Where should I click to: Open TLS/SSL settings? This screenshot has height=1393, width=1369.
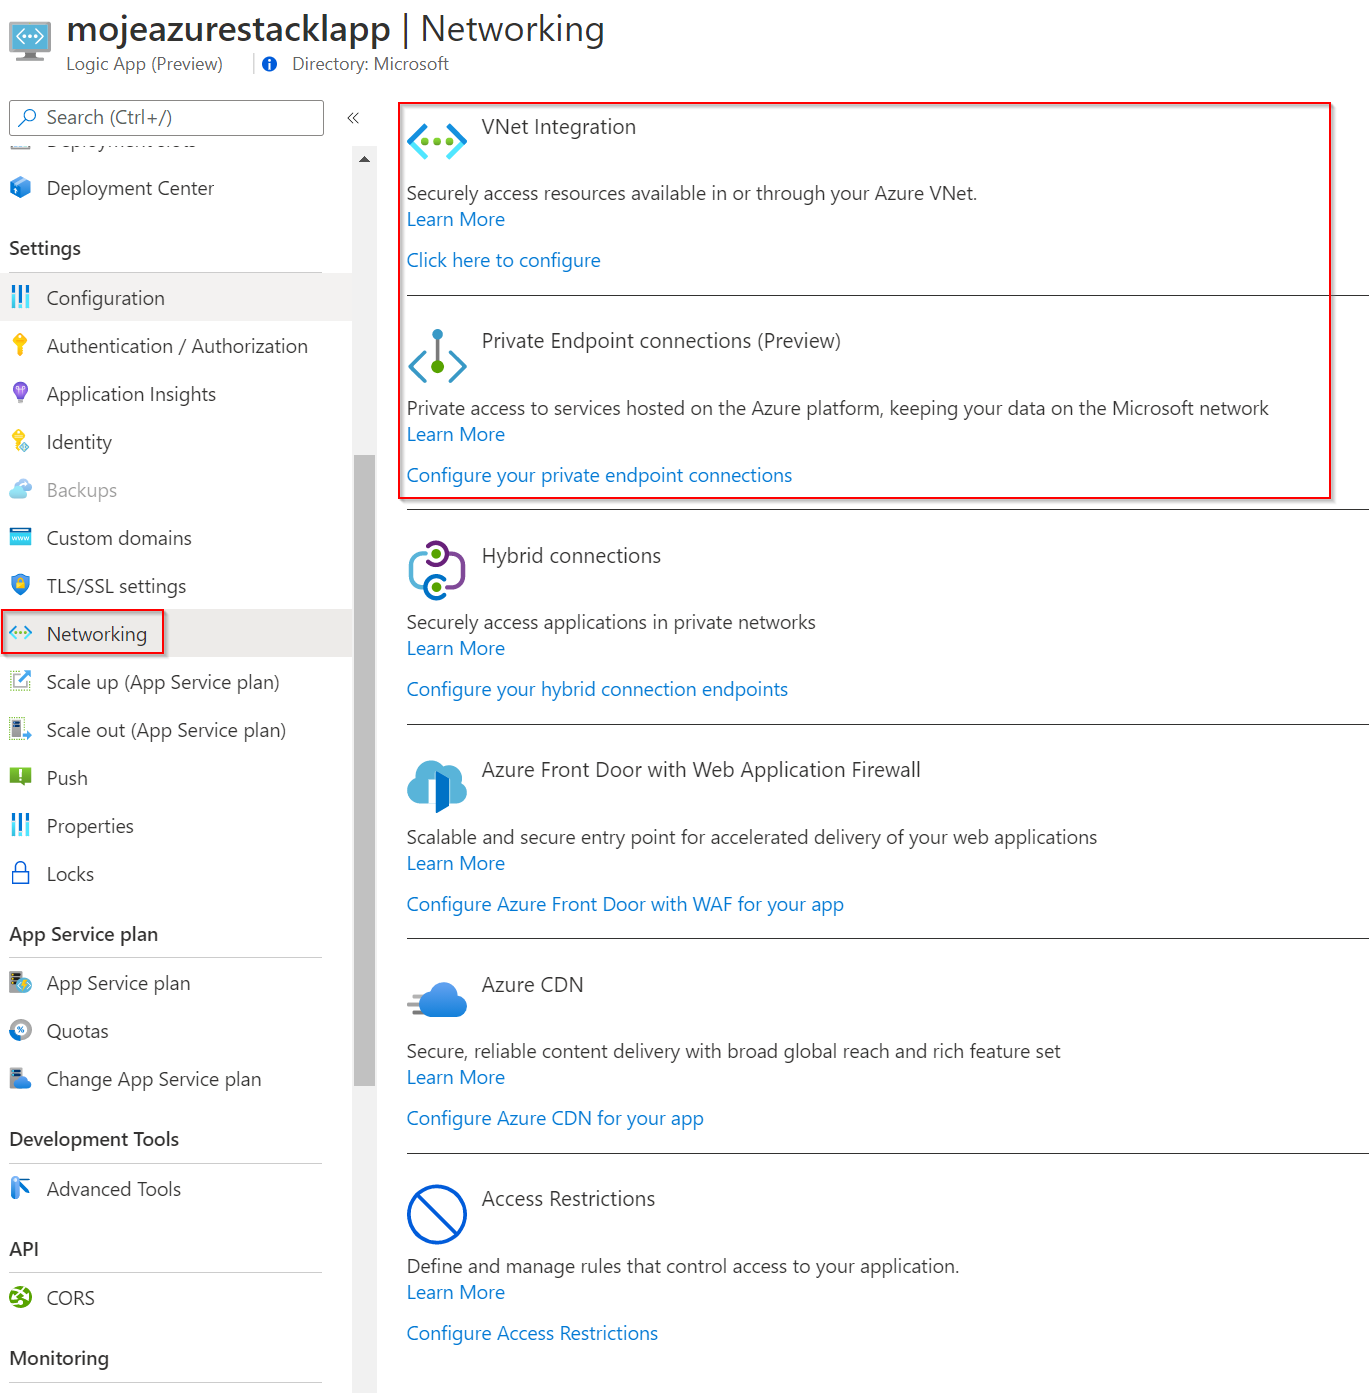pos(116,586)
